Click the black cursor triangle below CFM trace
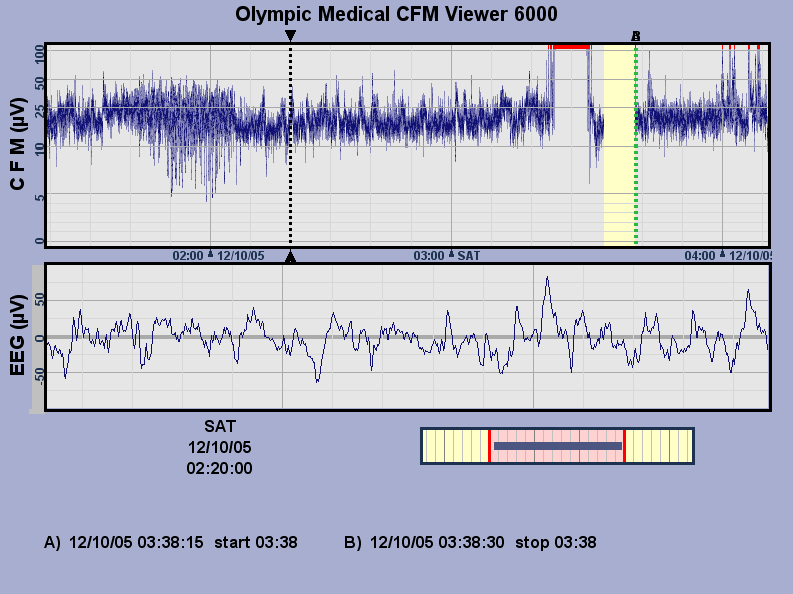 click(x=290, y=257)
